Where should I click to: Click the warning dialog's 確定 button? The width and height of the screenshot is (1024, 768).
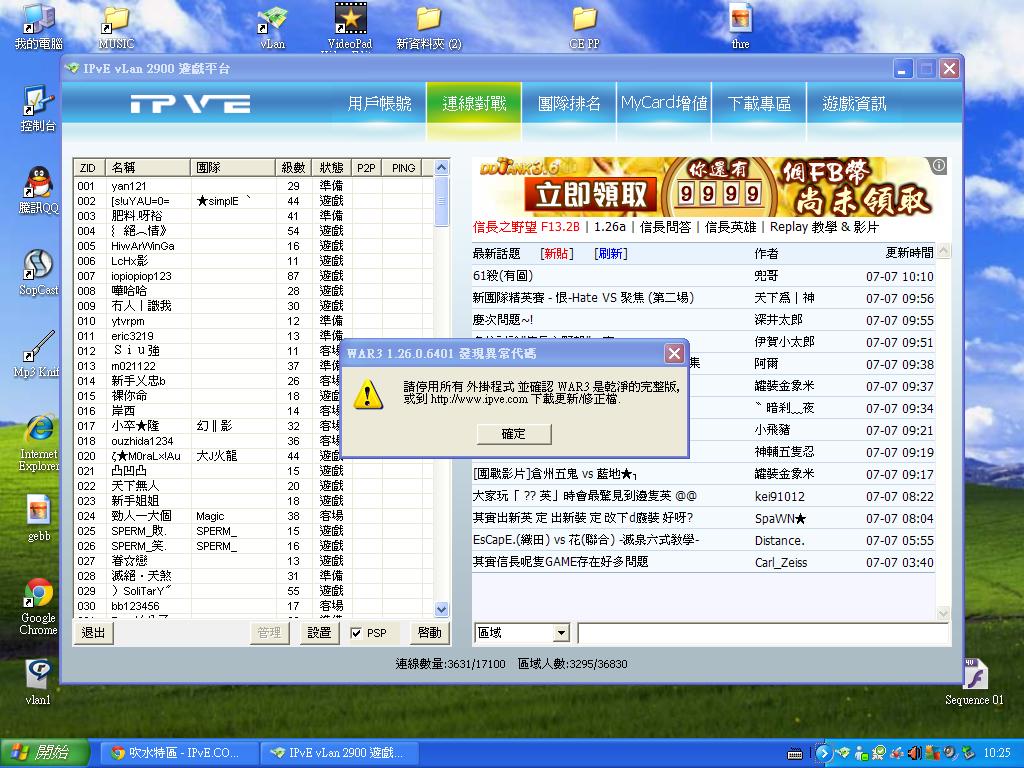513,433
